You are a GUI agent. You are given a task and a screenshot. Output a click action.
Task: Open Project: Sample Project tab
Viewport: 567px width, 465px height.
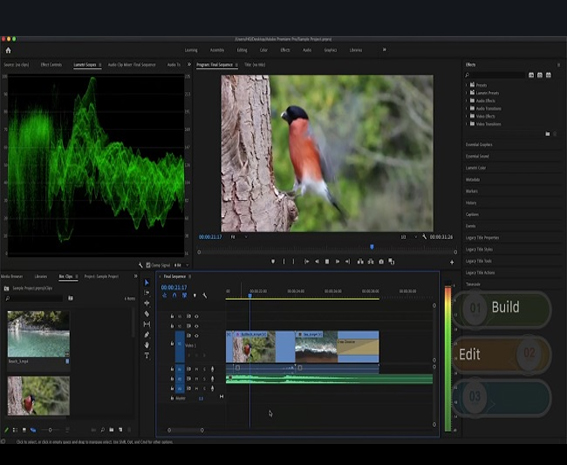(x=101, y=276)
